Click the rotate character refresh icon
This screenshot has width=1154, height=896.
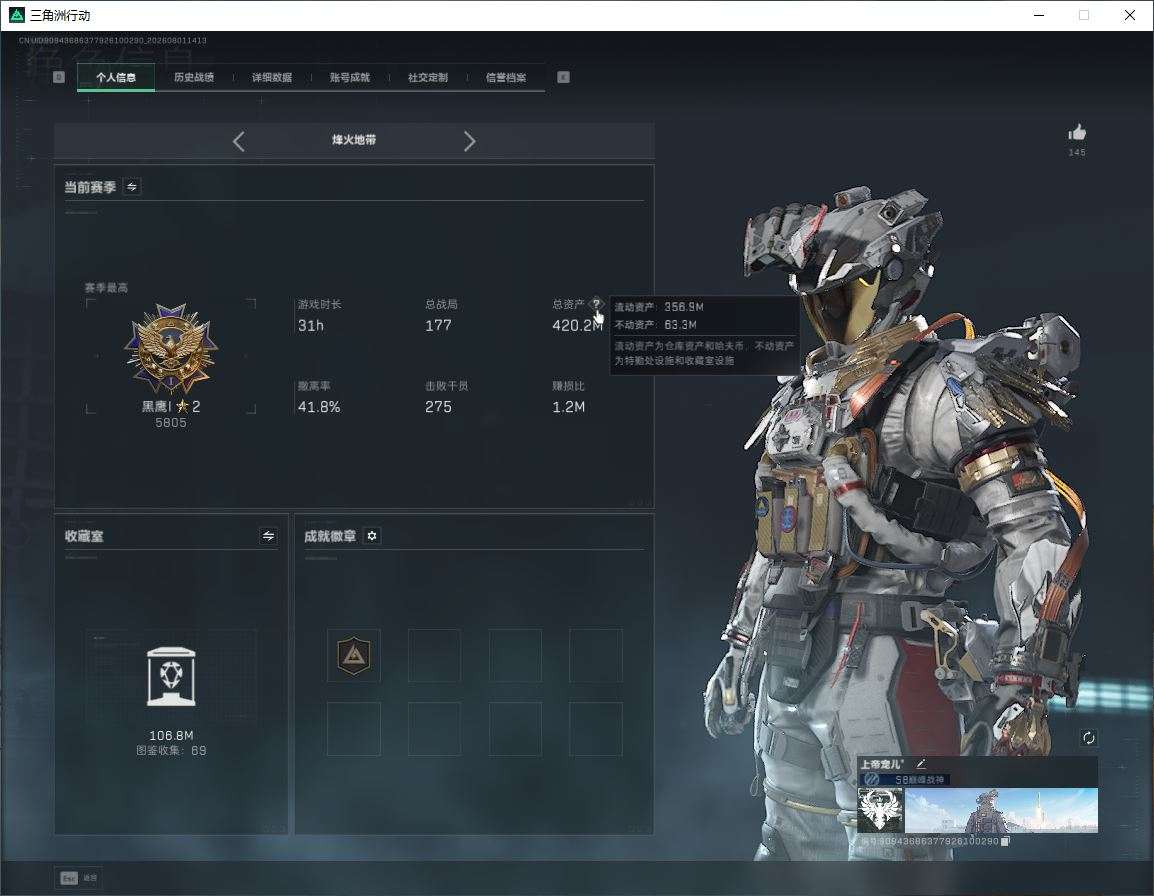(x=1088, y=738)
